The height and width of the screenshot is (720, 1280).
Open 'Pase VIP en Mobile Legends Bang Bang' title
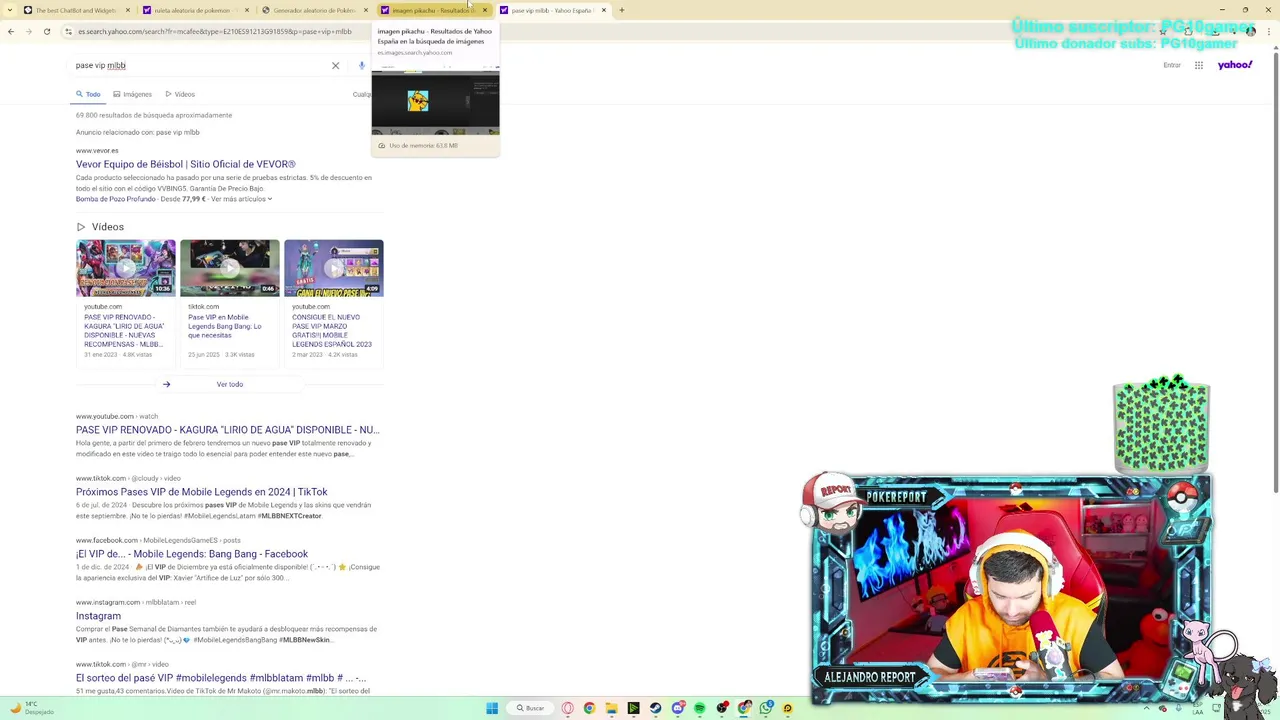pyautogui.click(x=225, y=326)
